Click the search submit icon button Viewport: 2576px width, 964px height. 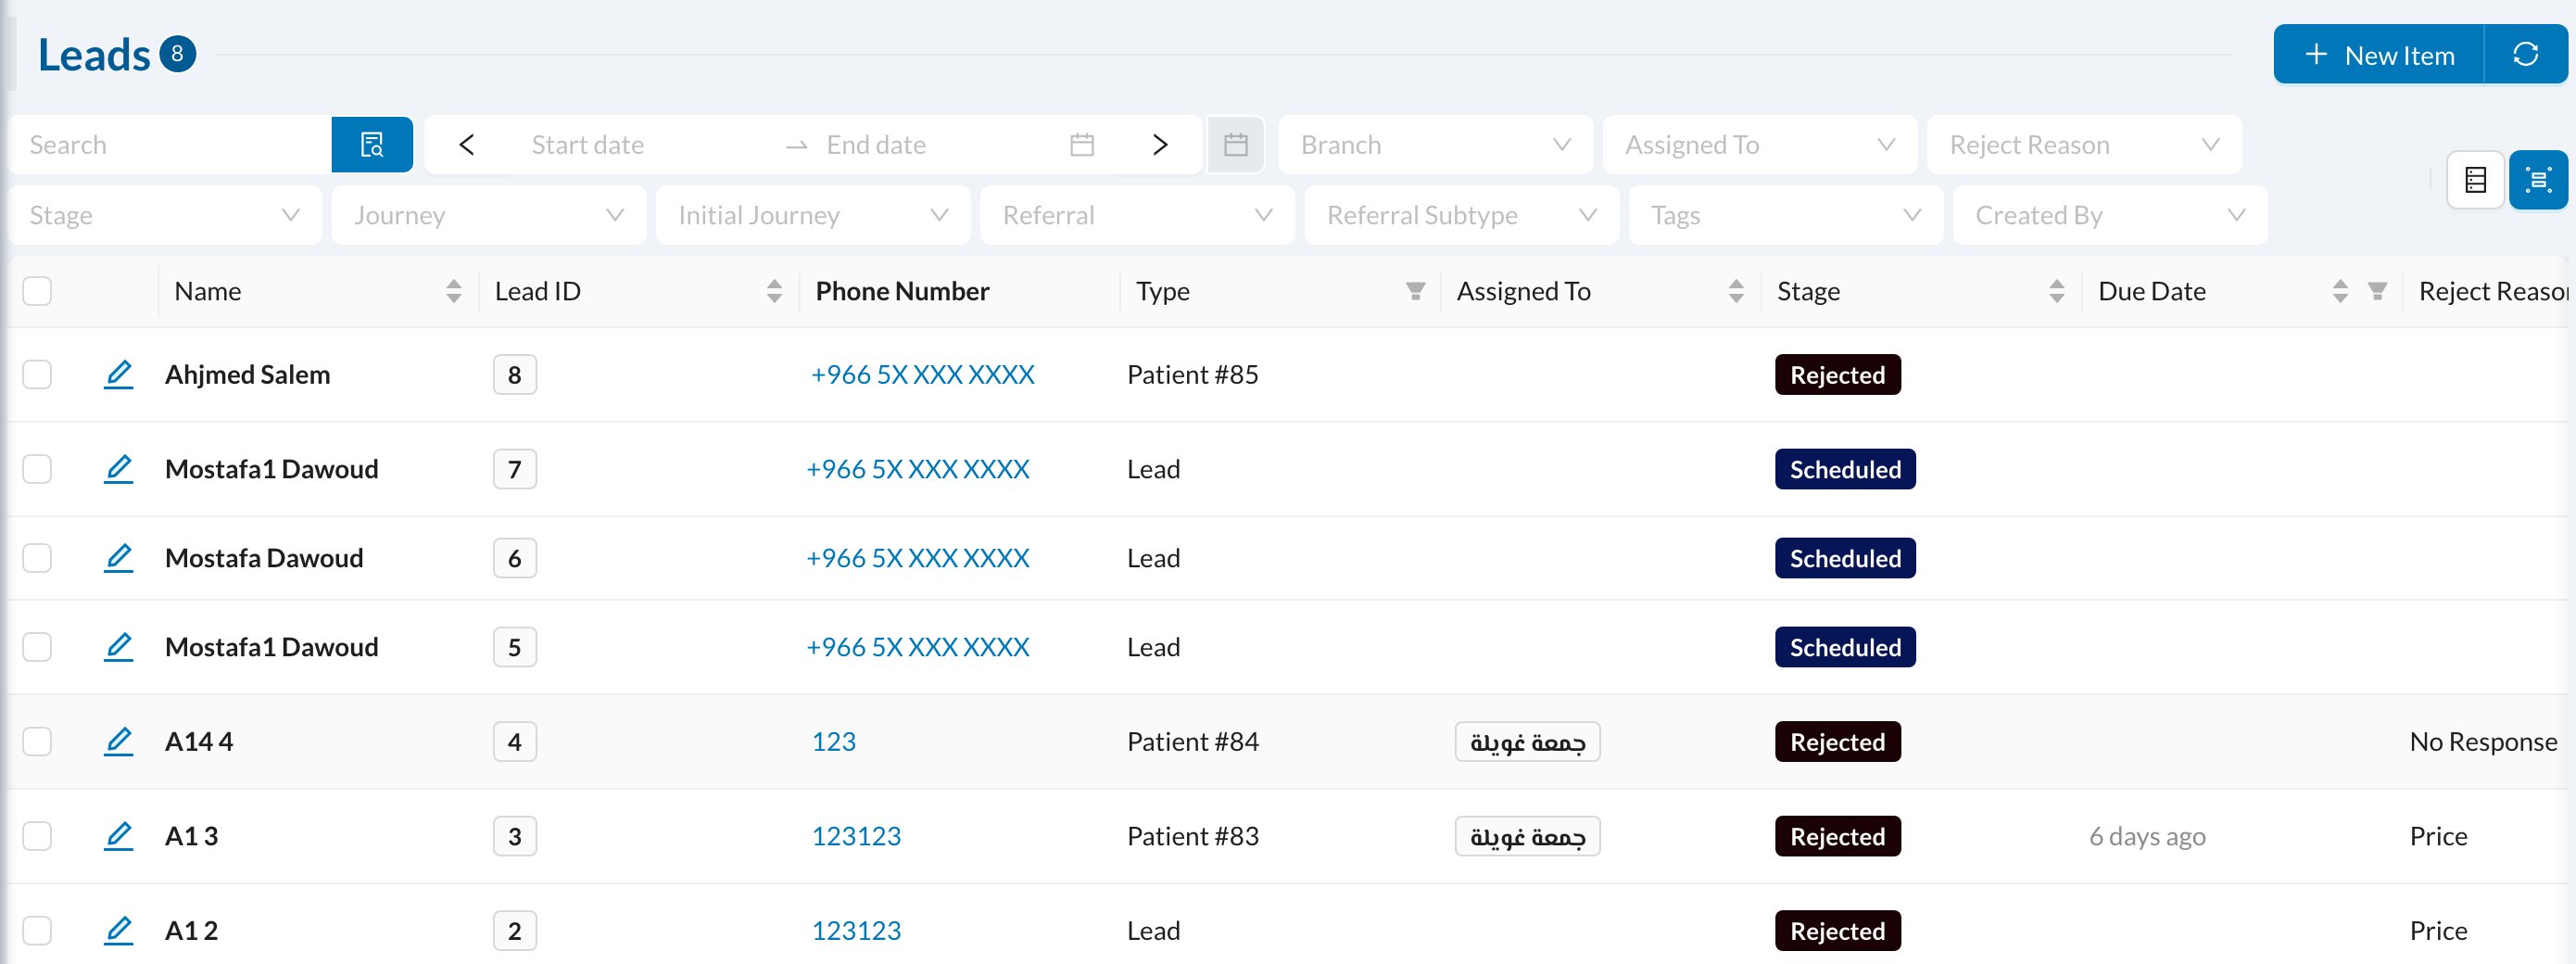click(x=372, y=145)
